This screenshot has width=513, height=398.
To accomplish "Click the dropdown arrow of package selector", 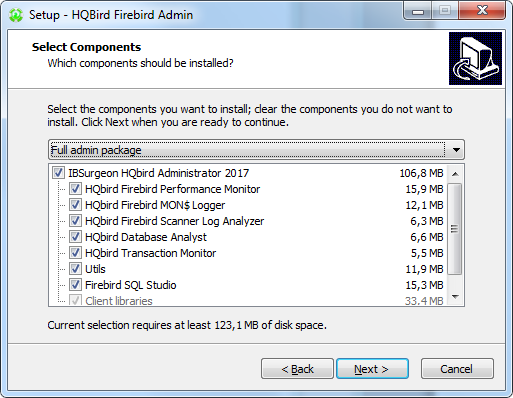I will pos(456,150).
